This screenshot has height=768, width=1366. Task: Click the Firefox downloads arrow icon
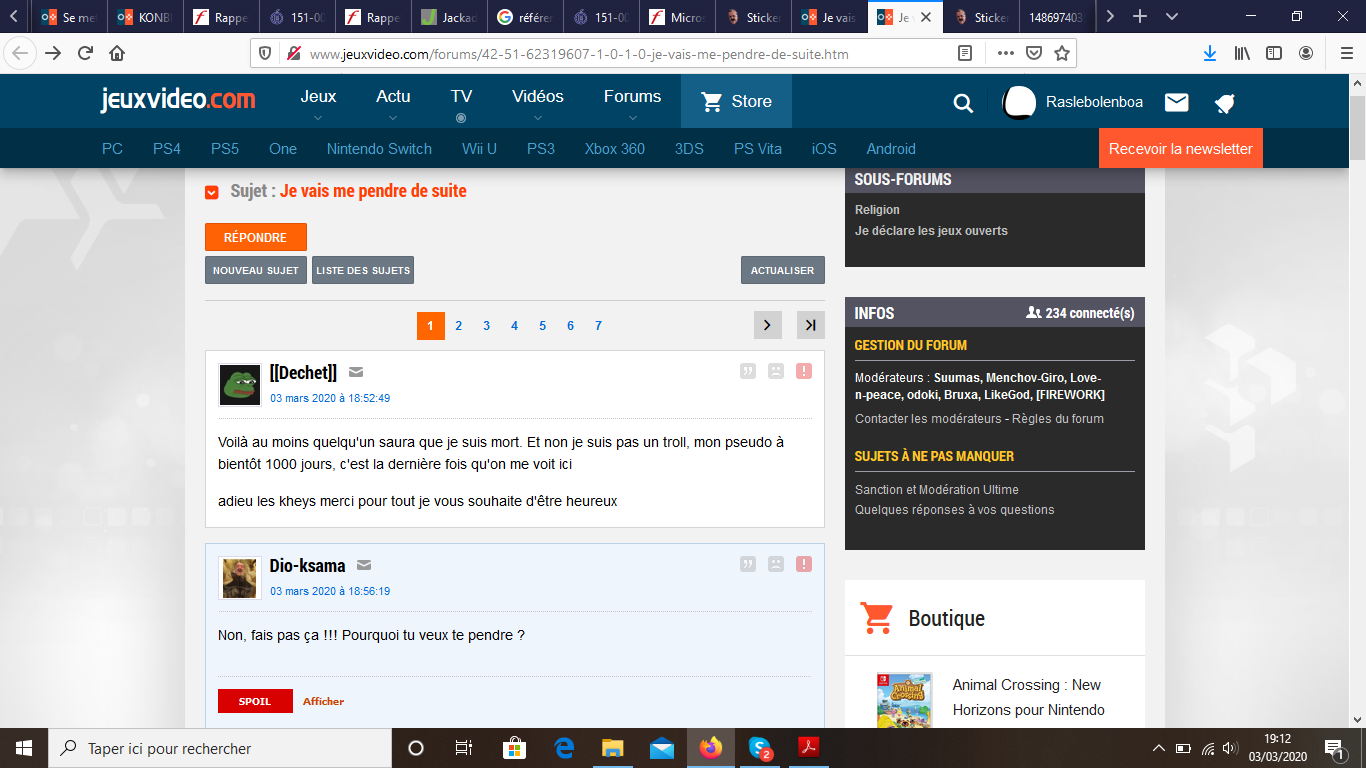pyautogui.click(x=1209, y=53)
